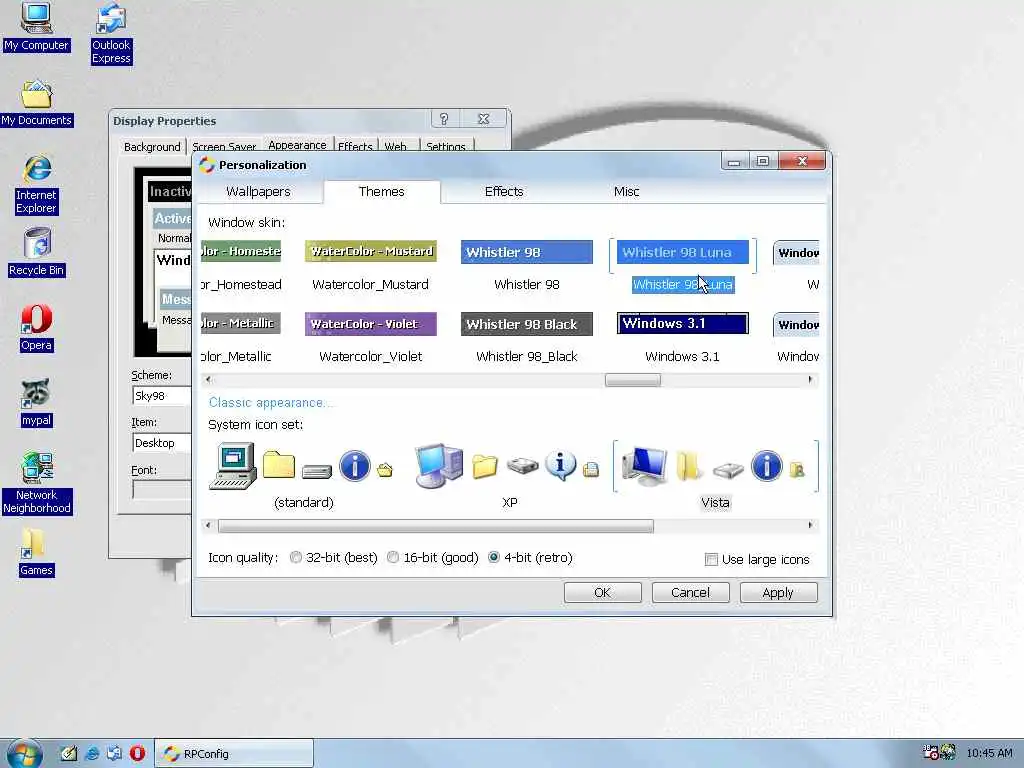Click the tray icons beside clock

939,753
